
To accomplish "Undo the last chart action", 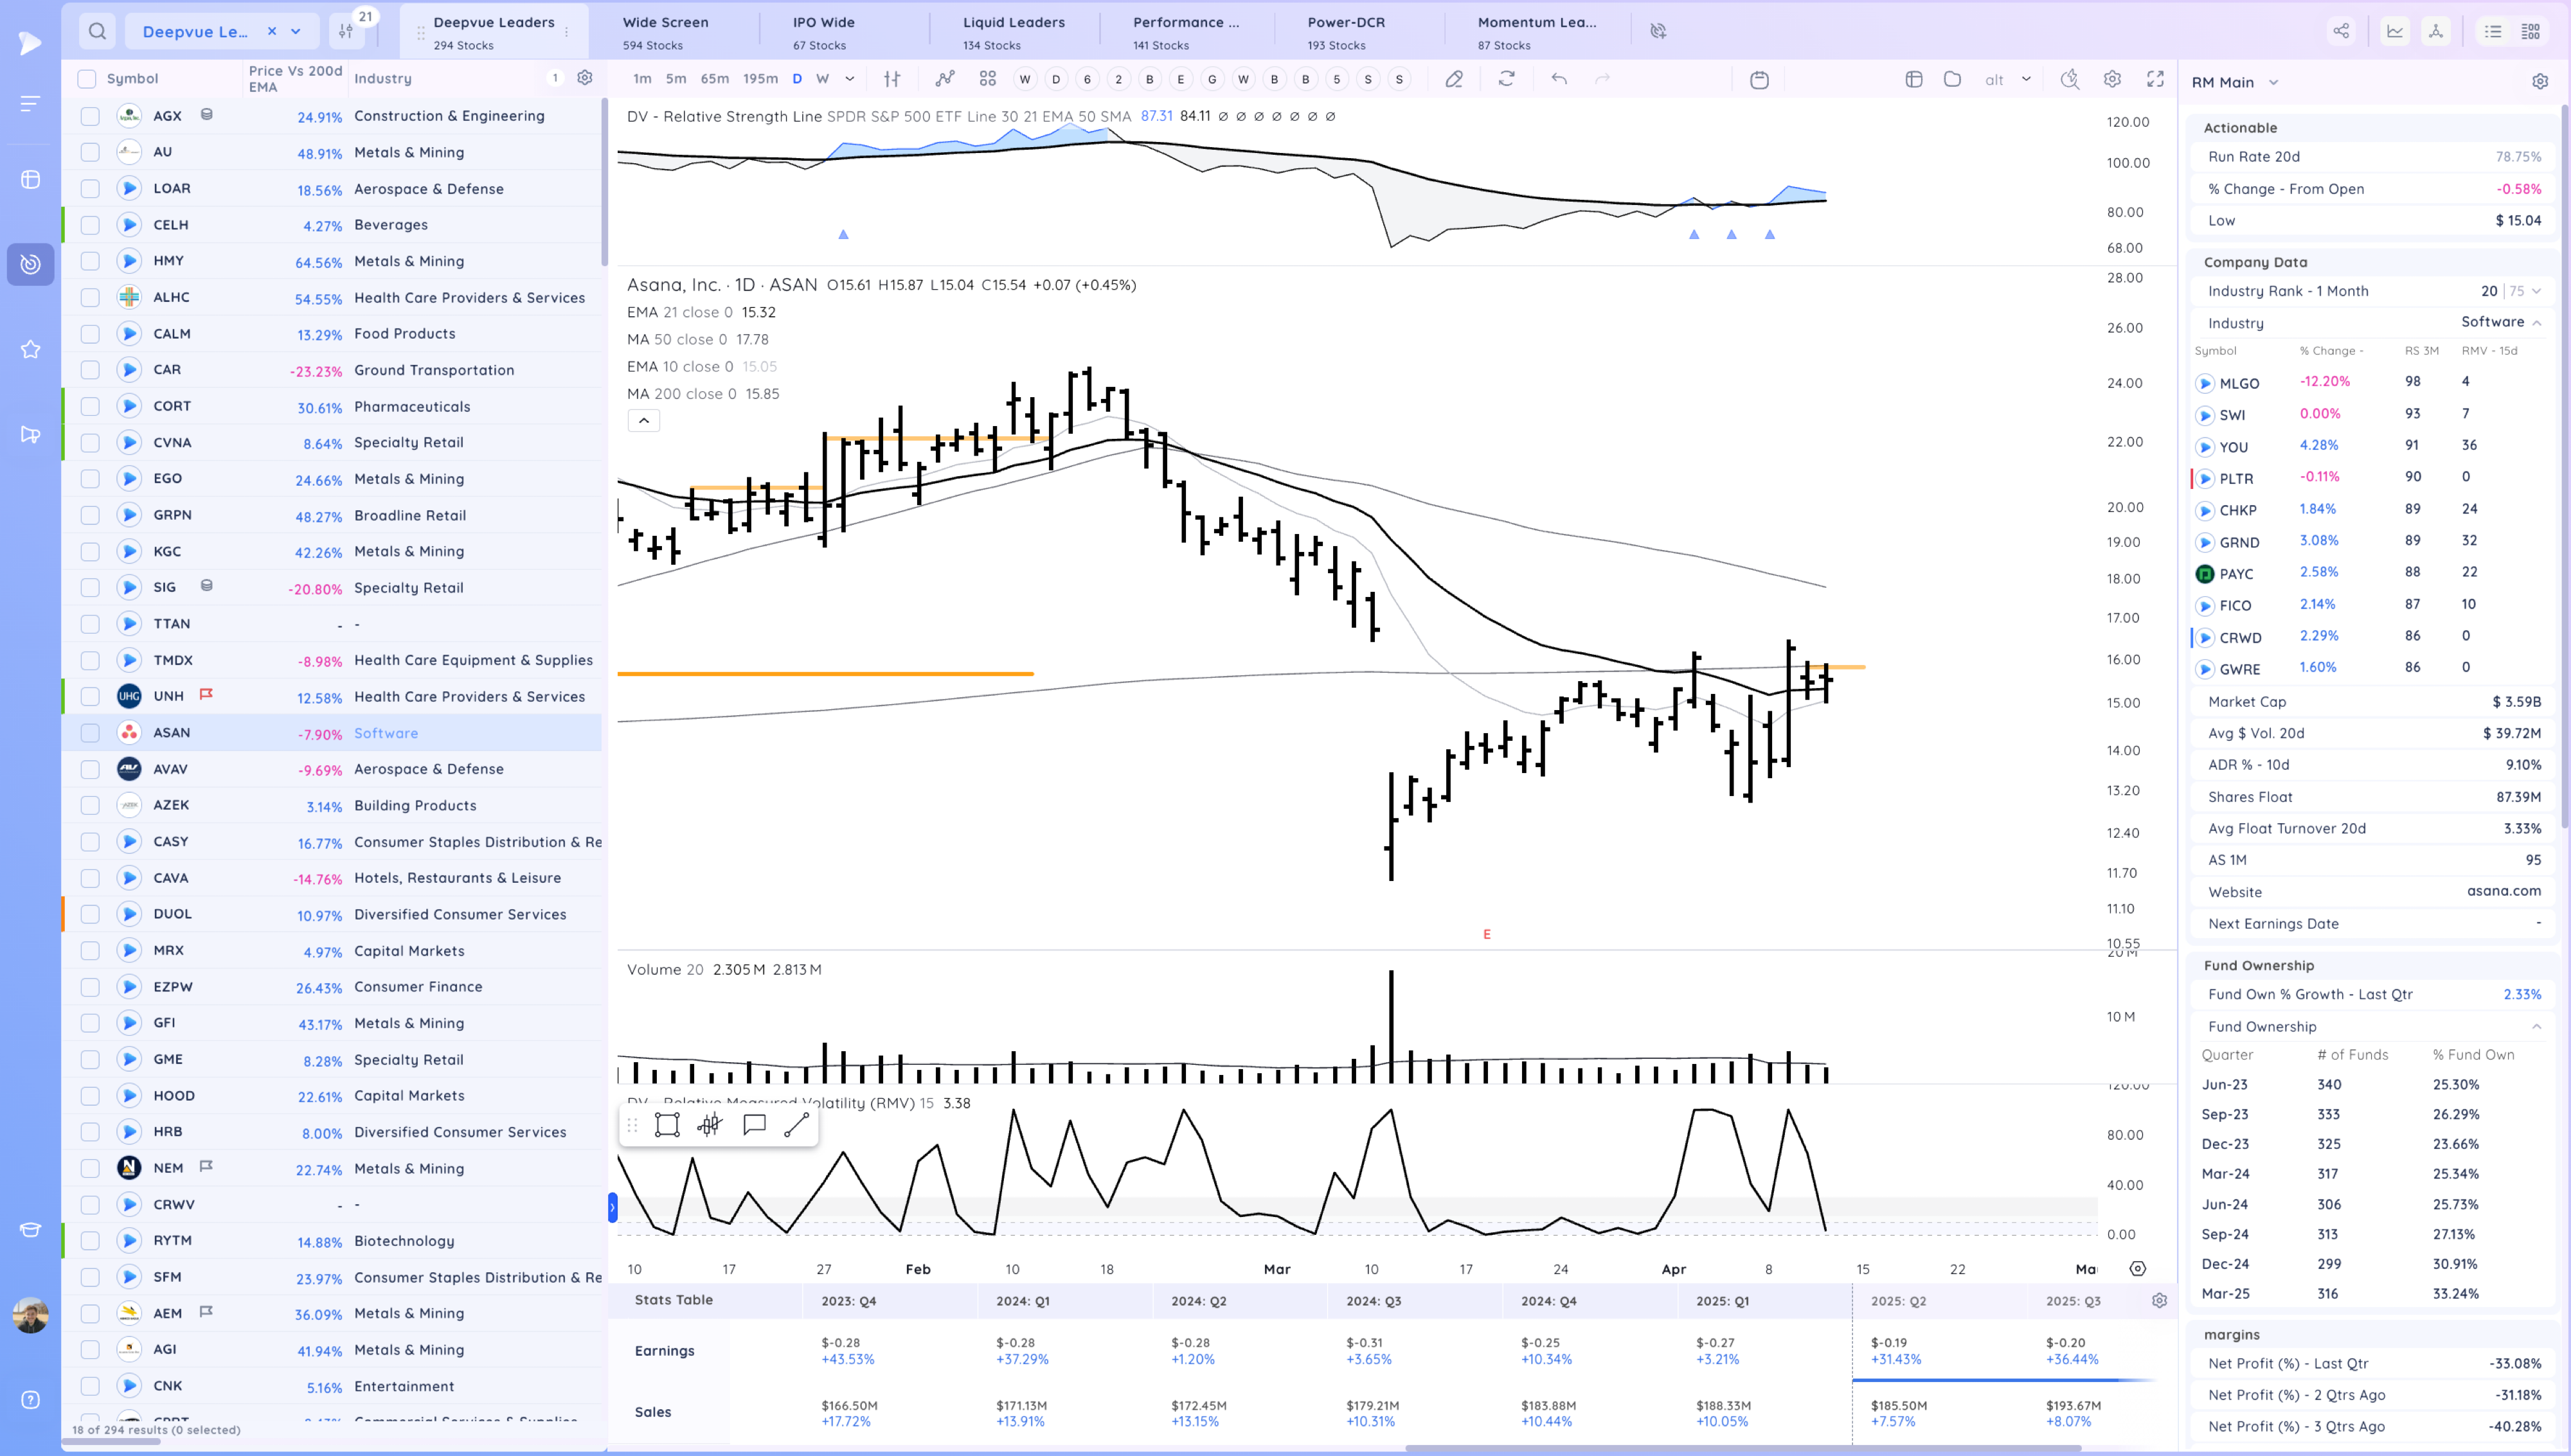I will (x=1558, y=79).
